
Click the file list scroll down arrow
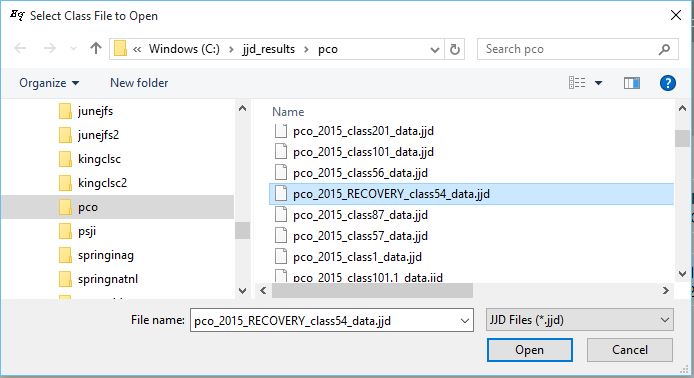682,274
